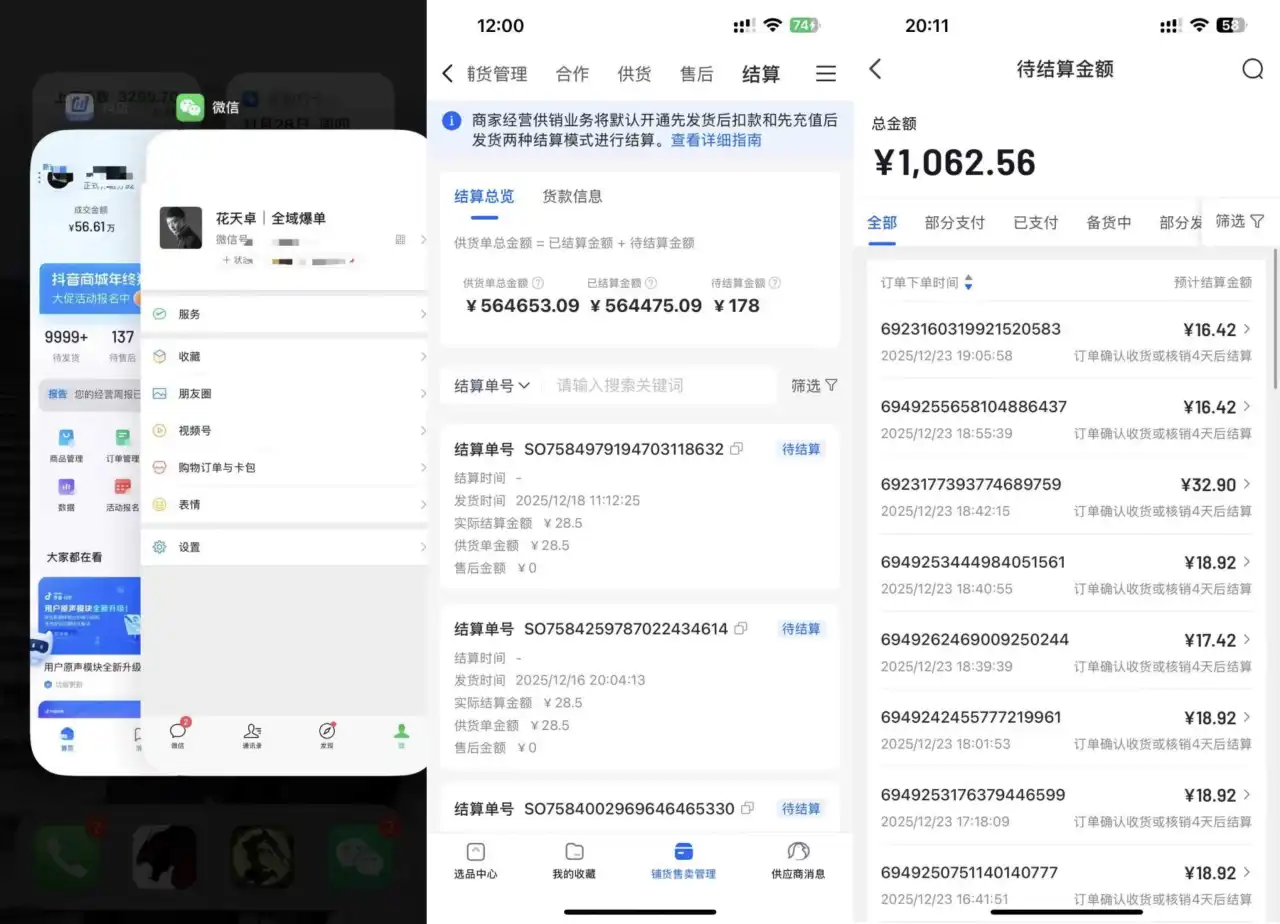Expand order 6923177393774689759 chevron
This screenshot has width=1280, height=924.
tap(1247, 484)
